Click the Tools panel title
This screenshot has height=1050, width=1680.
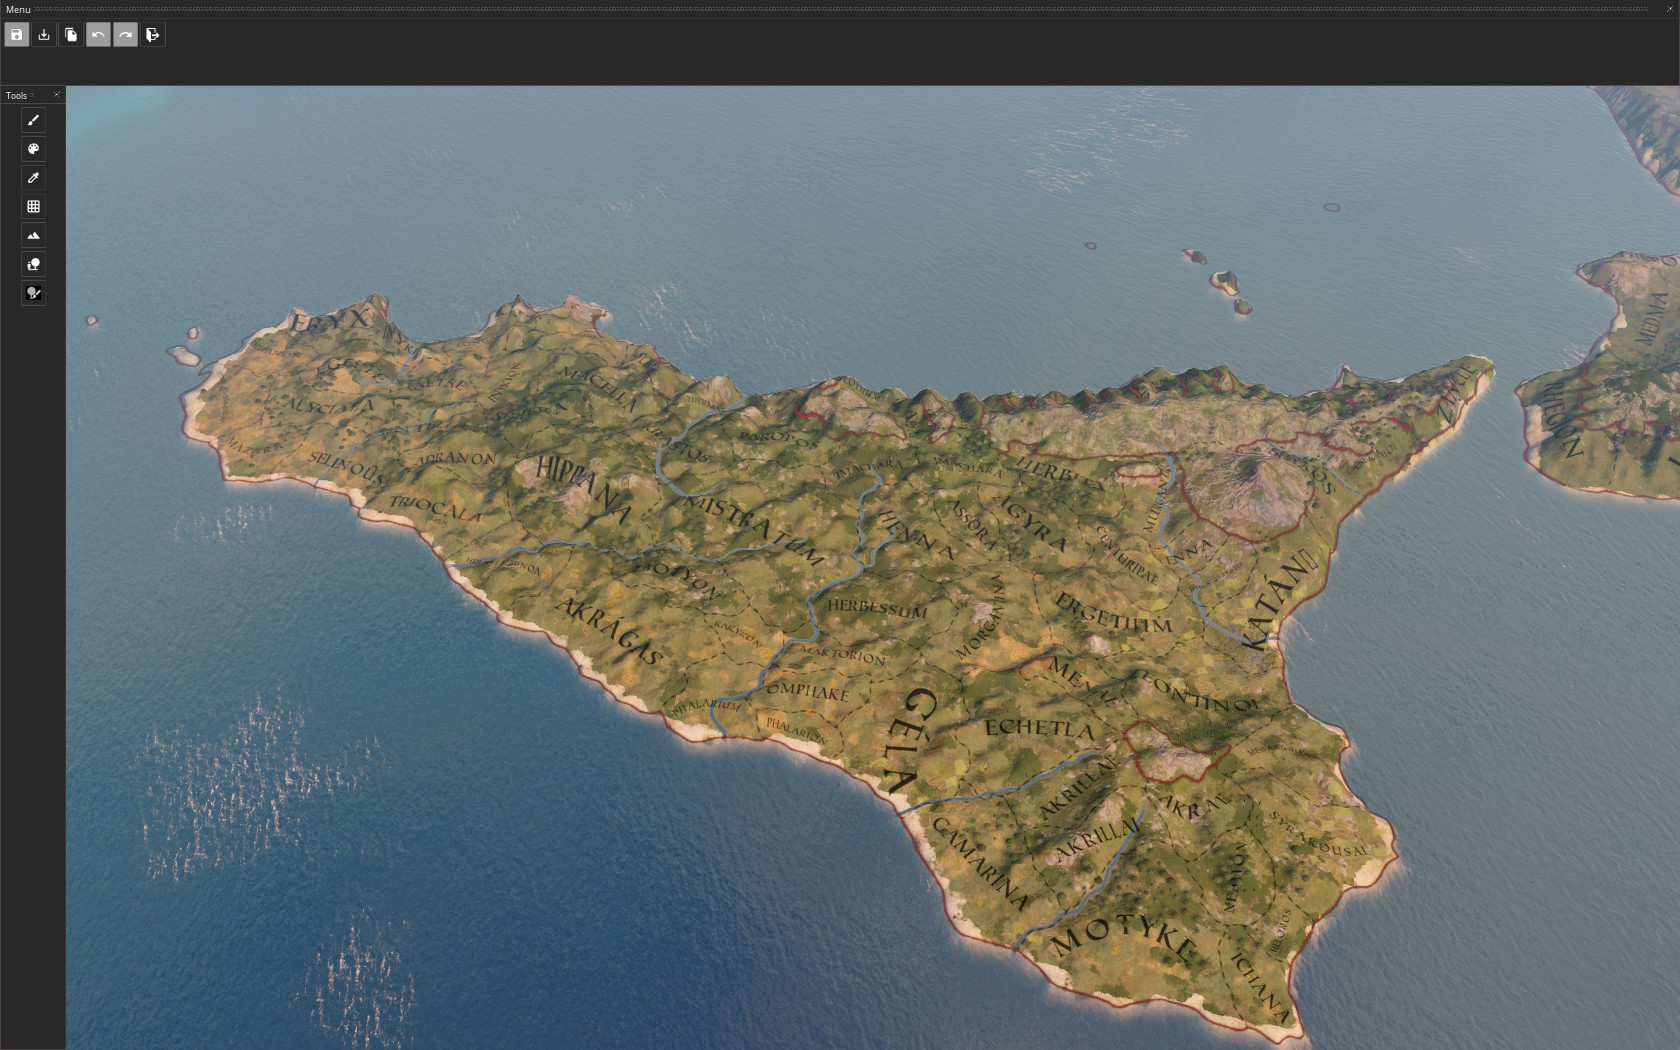pyautogui.click(x=16, y=96)
